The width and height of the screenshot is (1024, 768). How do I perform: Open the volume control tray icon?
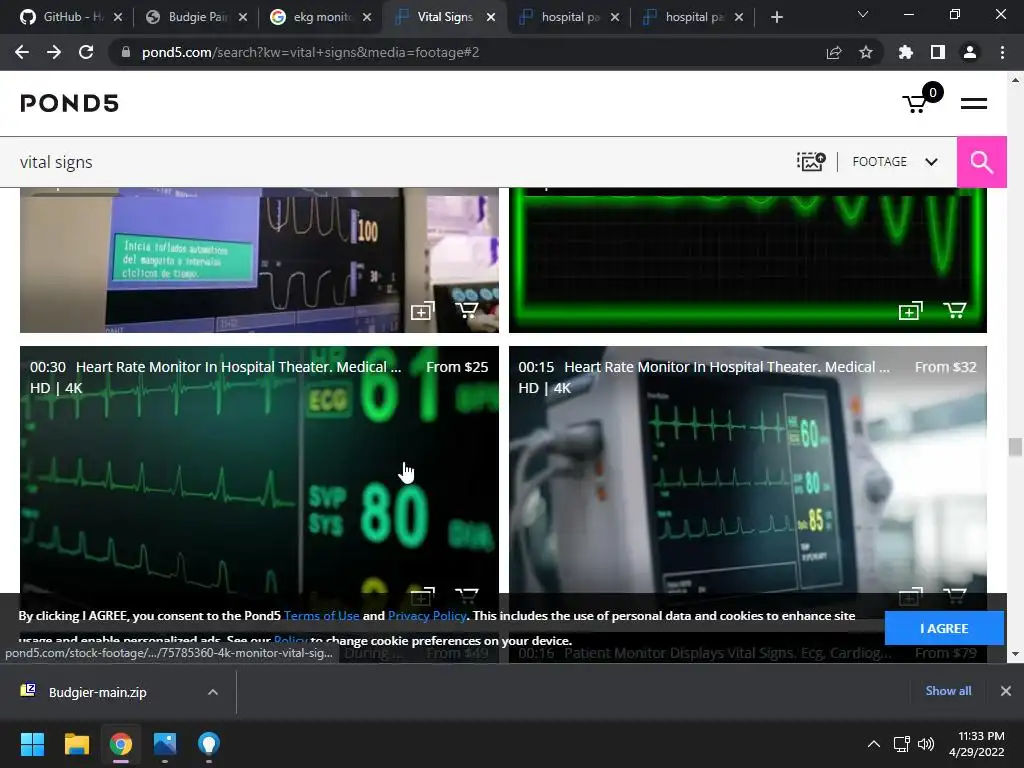(x=926, y=744)
